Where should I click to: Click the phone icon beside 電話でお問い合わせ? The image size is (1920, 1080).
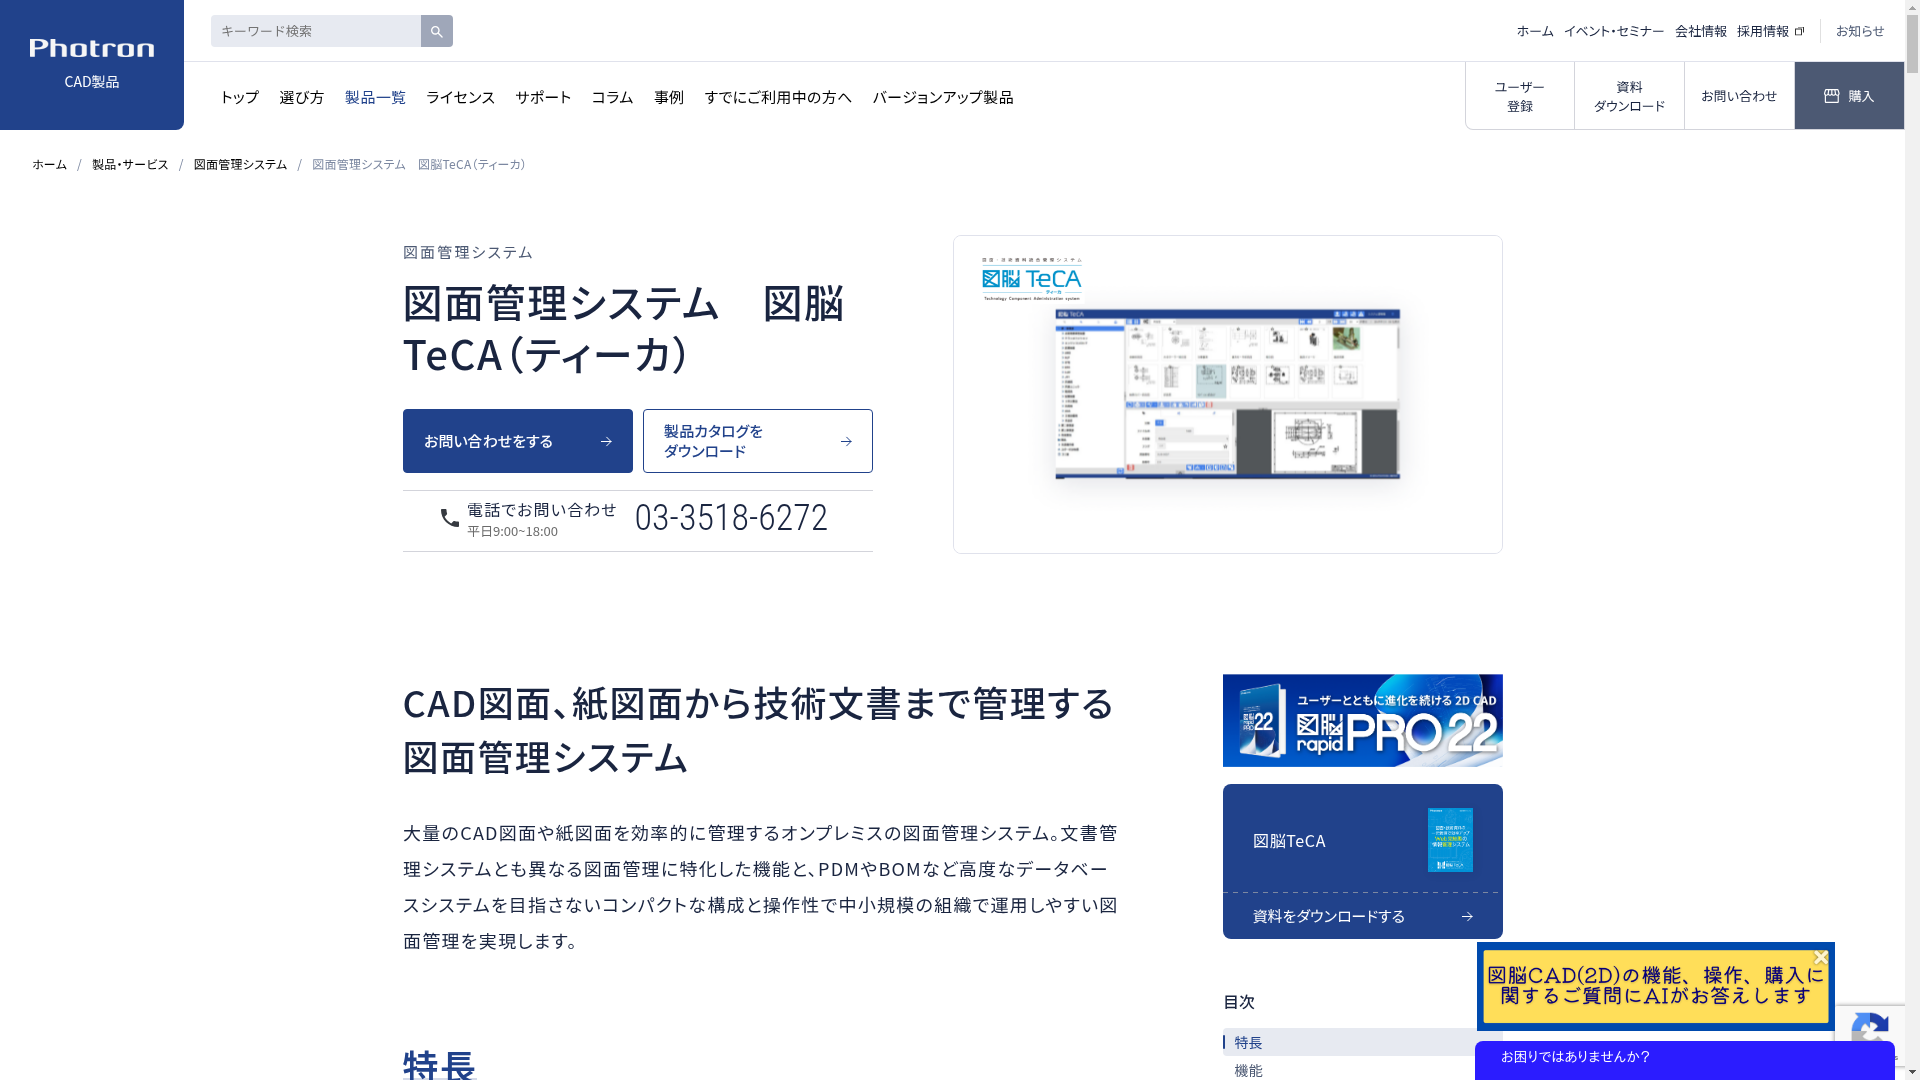(x=450, y=518)
